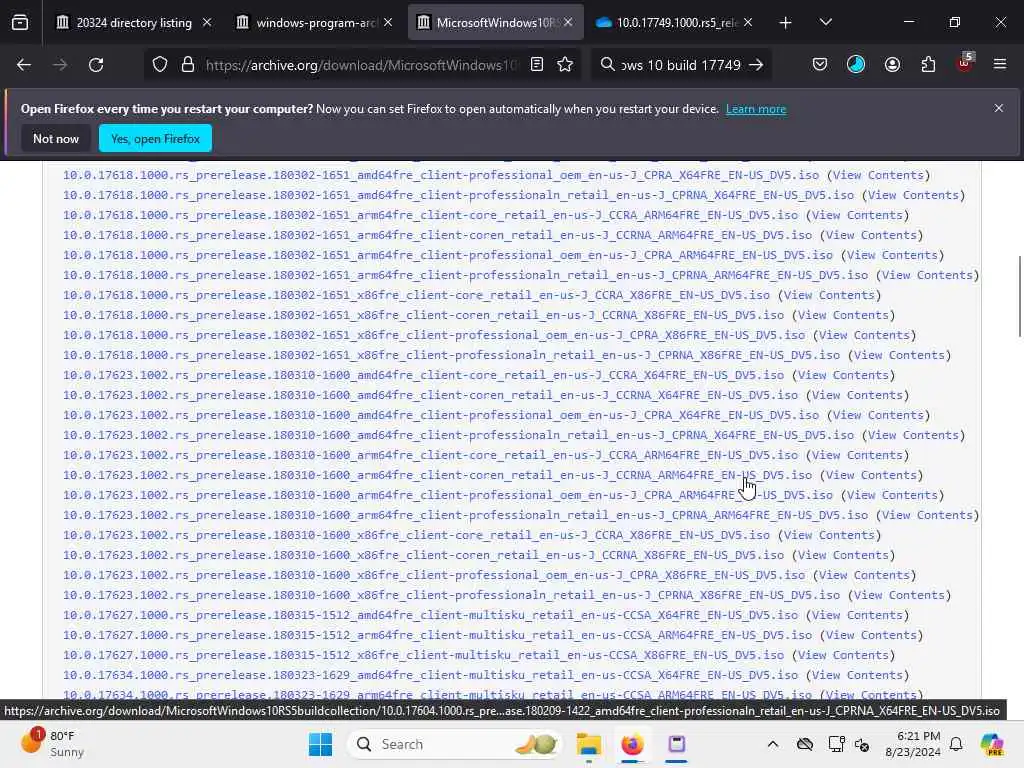Bookmark this page with the star
This screenshot has height=768, width=1024.
click(x=566, y=65)
